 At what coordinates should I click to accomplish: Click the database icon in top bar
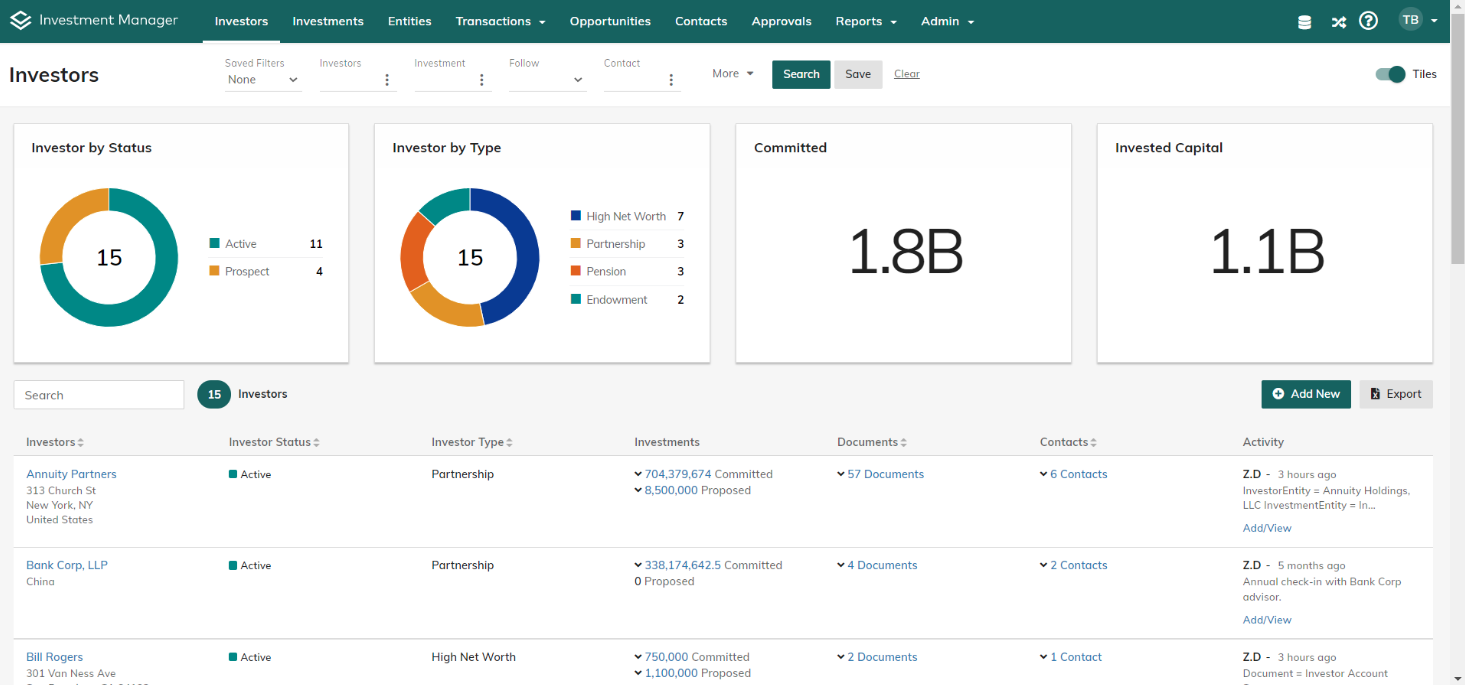[x=1304, y=22]
